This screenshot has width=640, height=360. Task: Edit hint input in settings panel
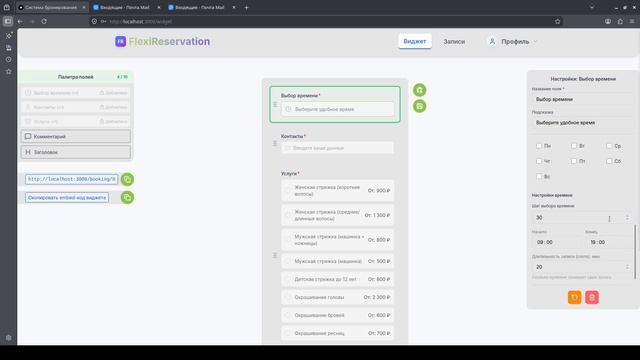click(582, 122)
